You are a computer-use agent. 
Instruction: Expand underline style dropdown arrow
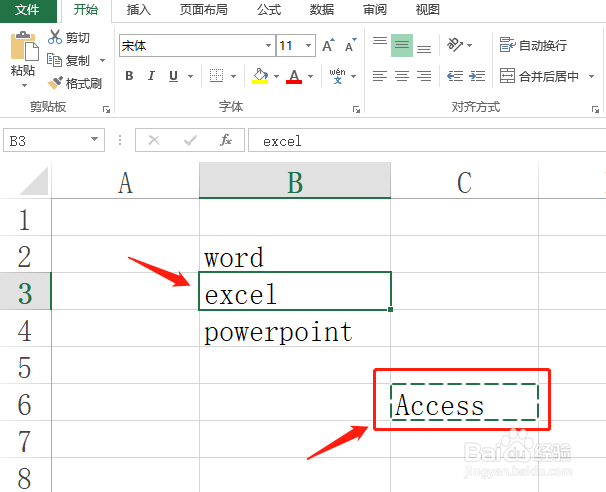click(191, 76)
